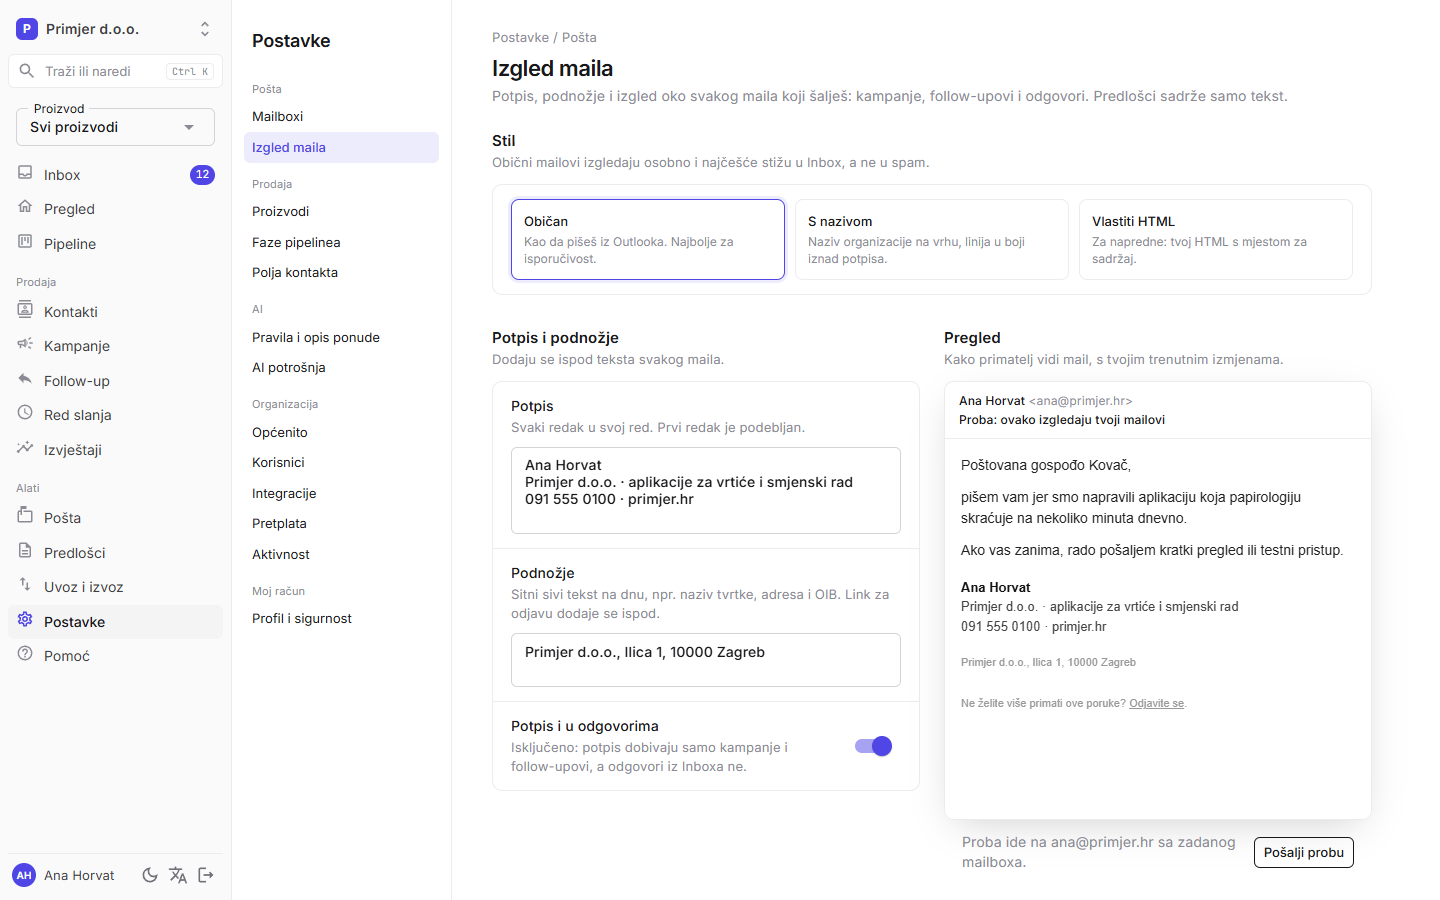Screen dimensions: 1440x900
Task: Edit the Podnožje footer text field
Action: click(x=706, y=660)
